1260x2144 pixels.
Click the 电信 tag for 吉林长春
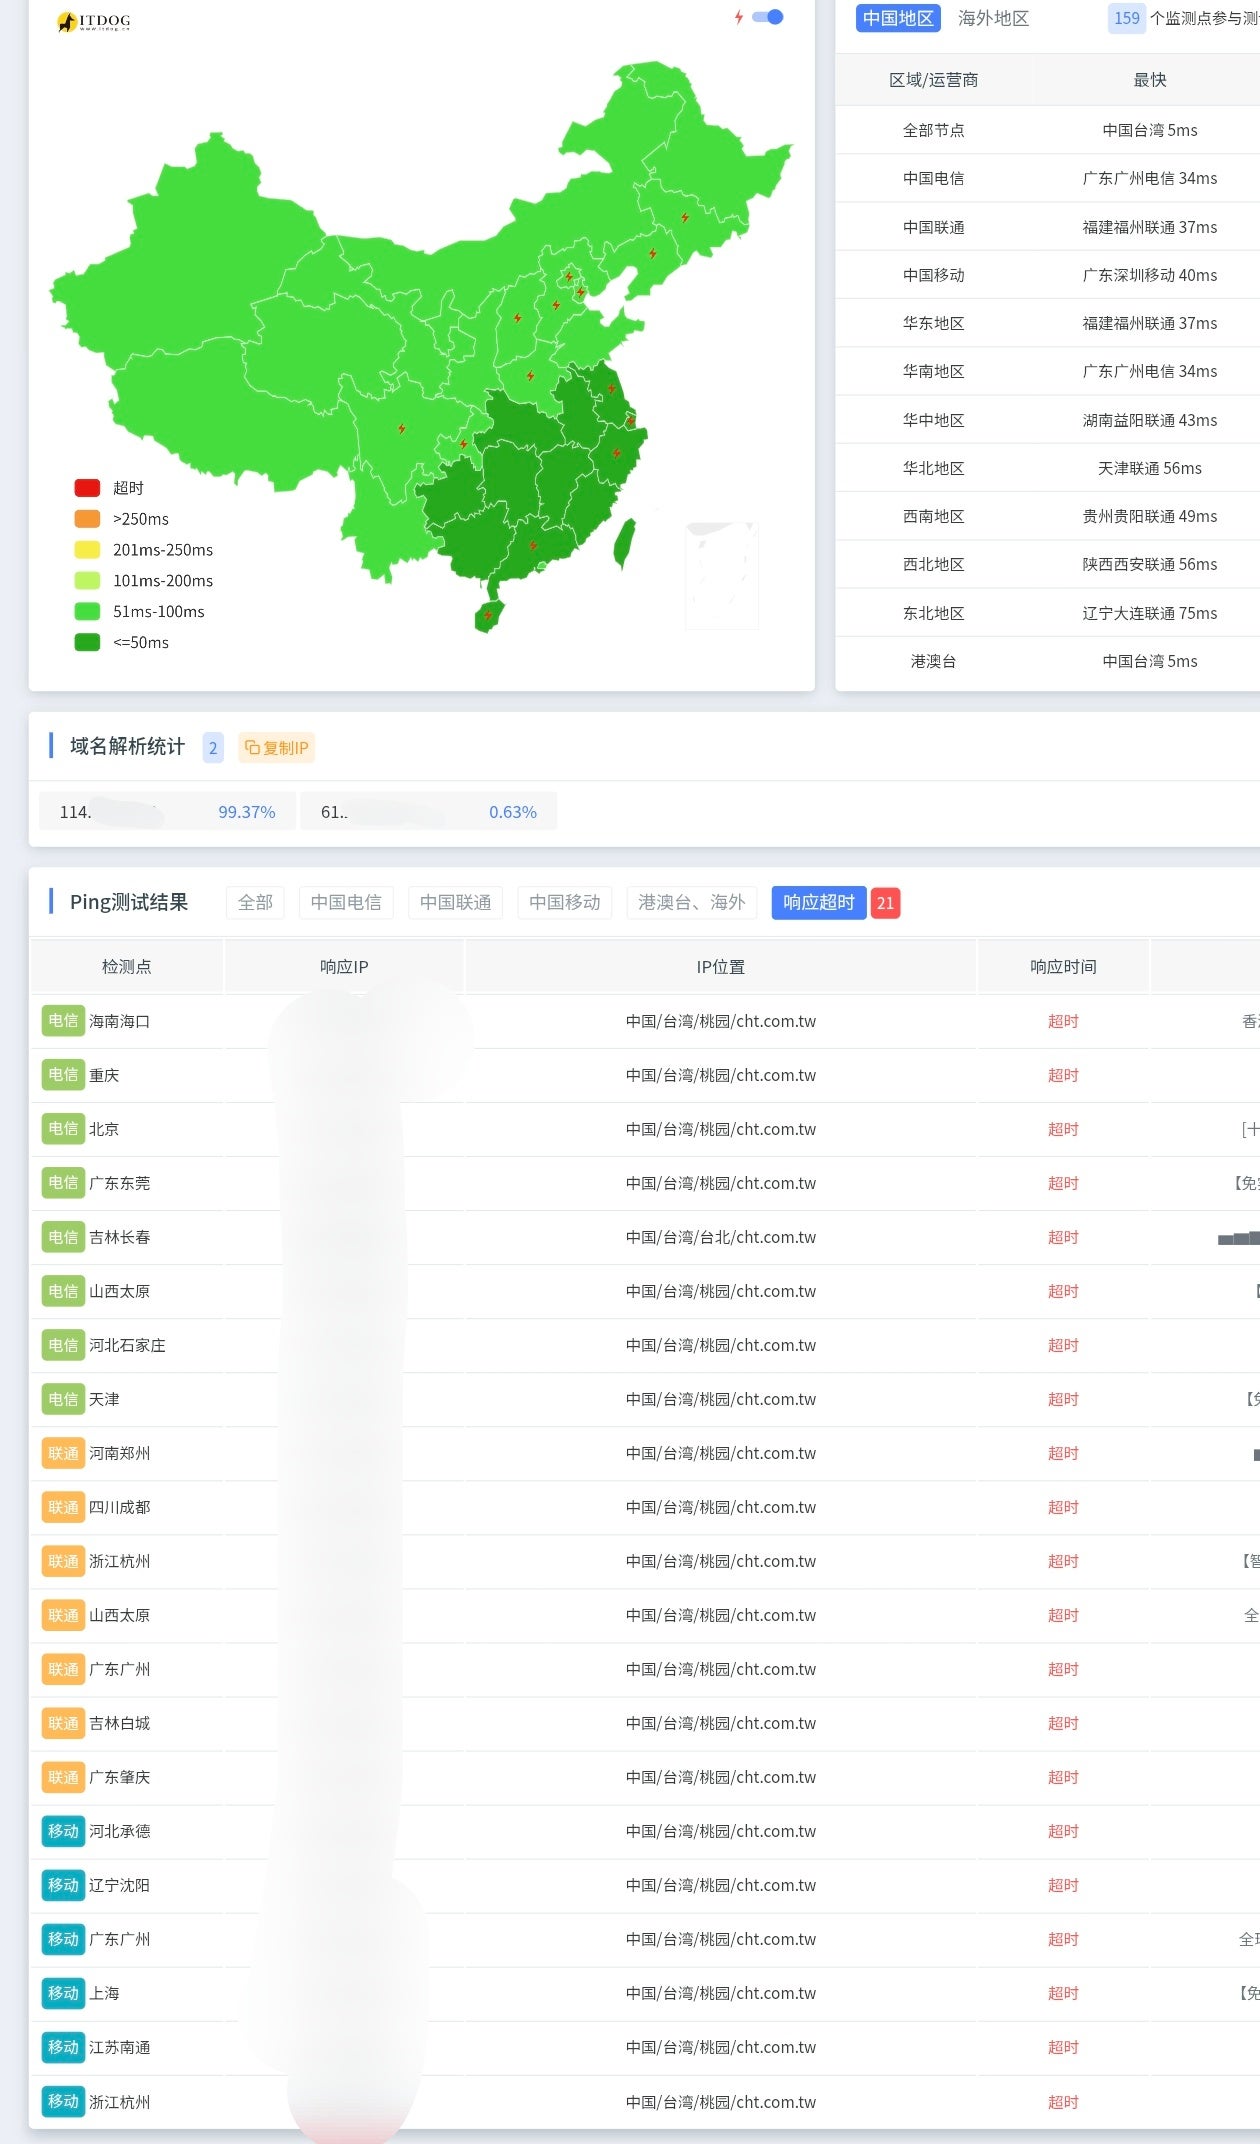coord(63,1237)
